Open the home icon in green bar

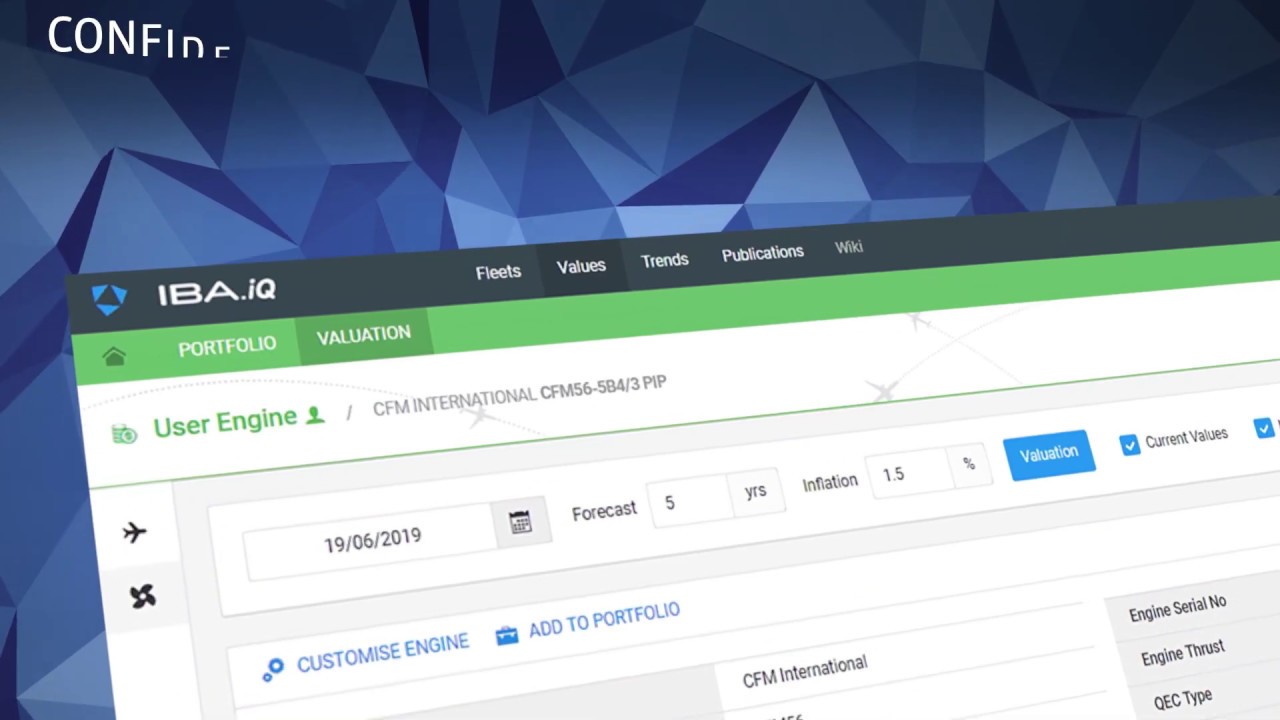tap(114, 357)
